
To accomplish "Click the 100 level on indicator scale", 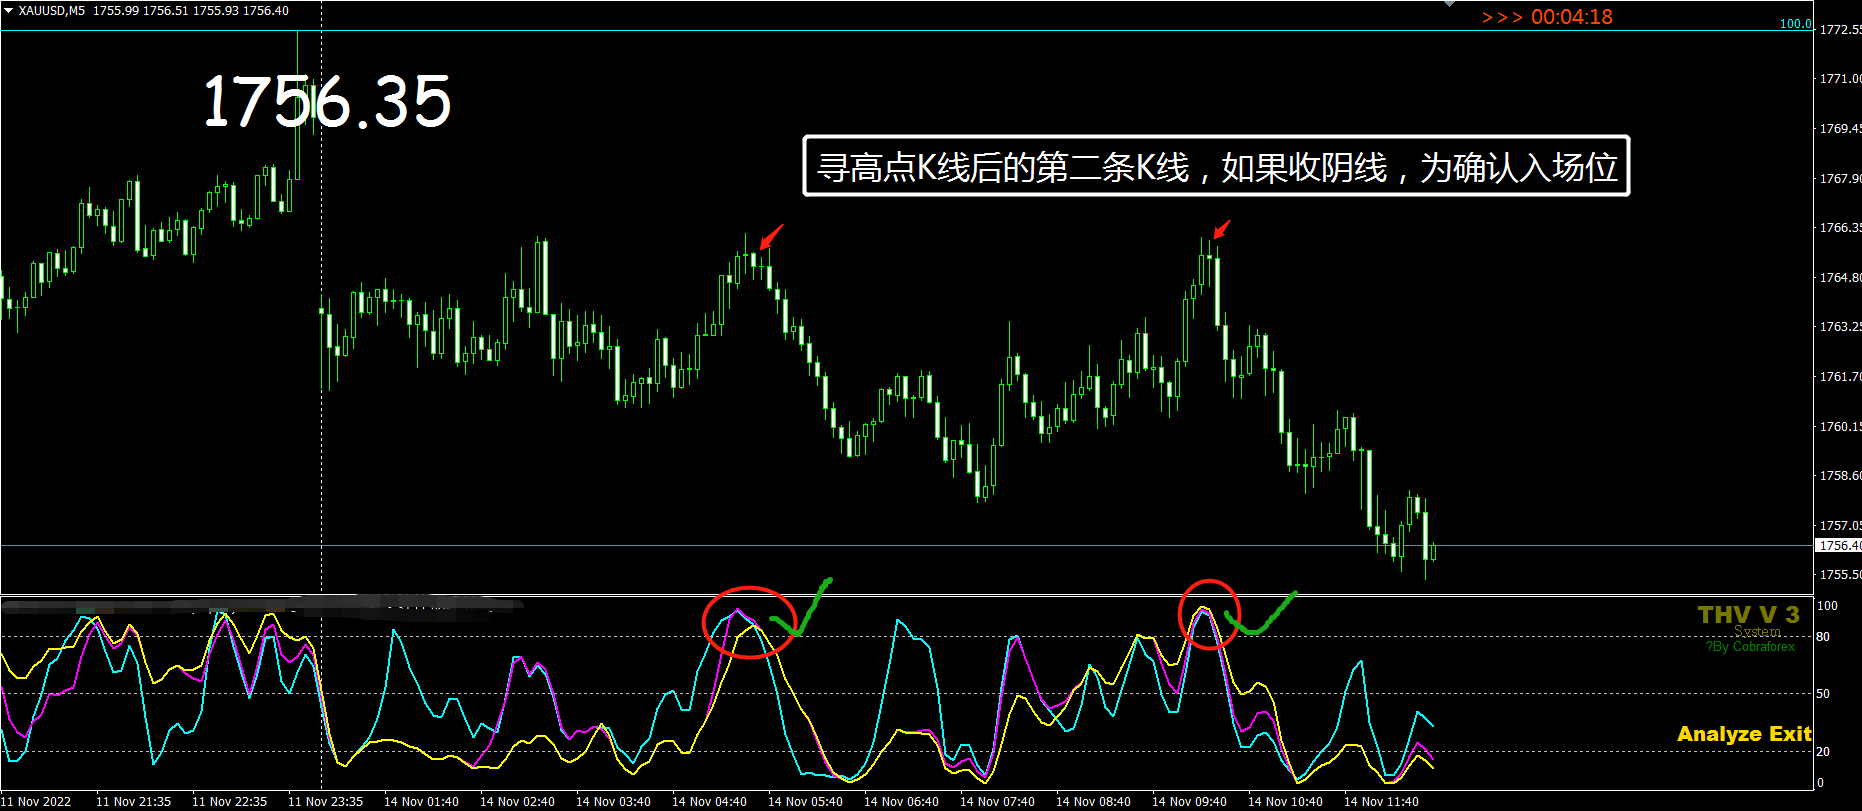I will click(1827, 606).
